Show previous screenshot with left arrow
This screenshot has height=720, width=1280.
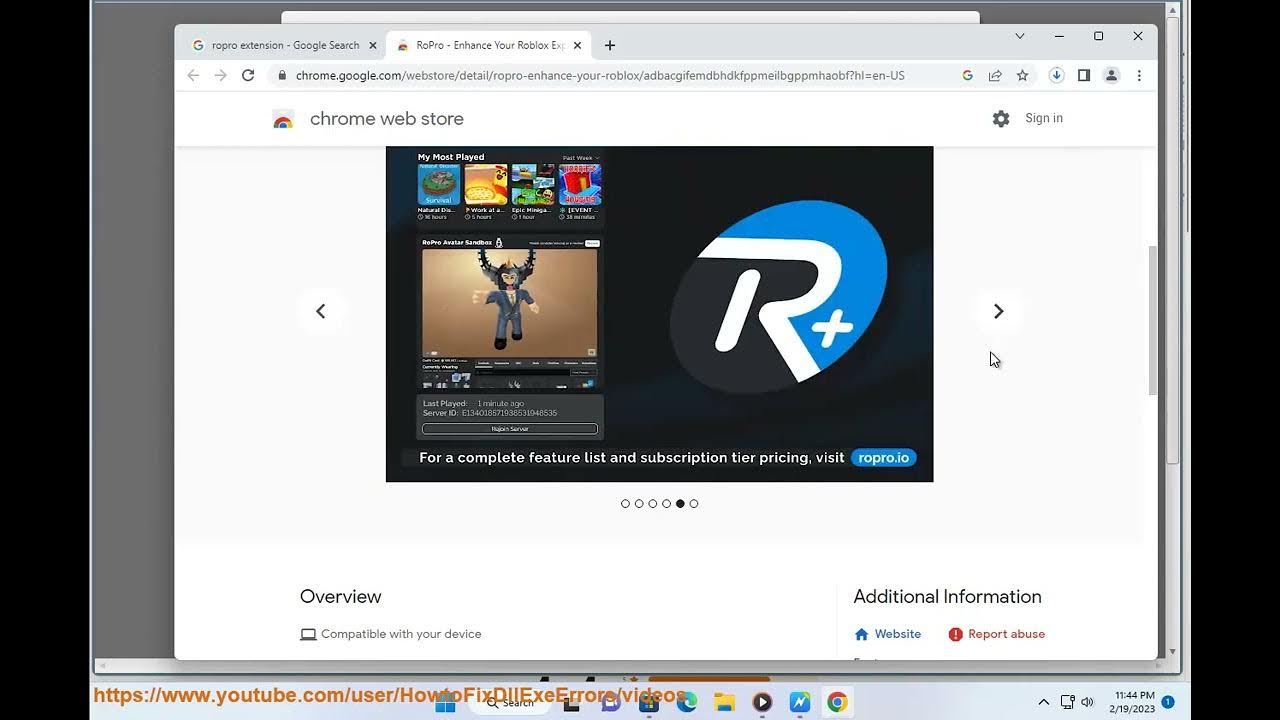[x=321, y=311]
